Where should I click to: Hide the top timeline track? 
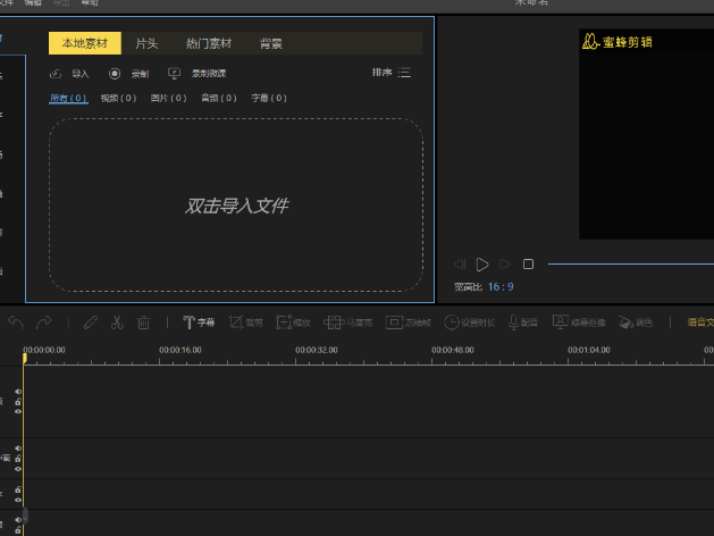tap(18, 411)
